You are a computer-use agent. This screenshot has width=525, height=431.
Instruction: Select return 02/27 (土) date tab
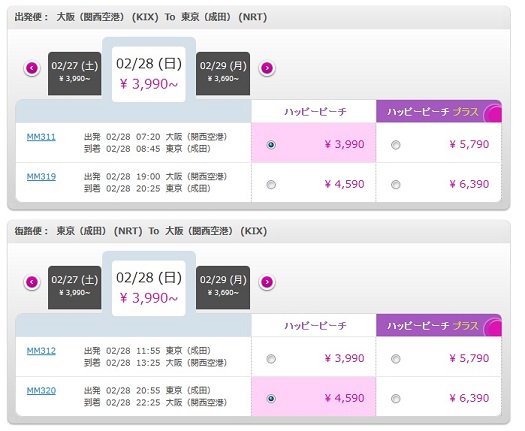click(75, 288)
